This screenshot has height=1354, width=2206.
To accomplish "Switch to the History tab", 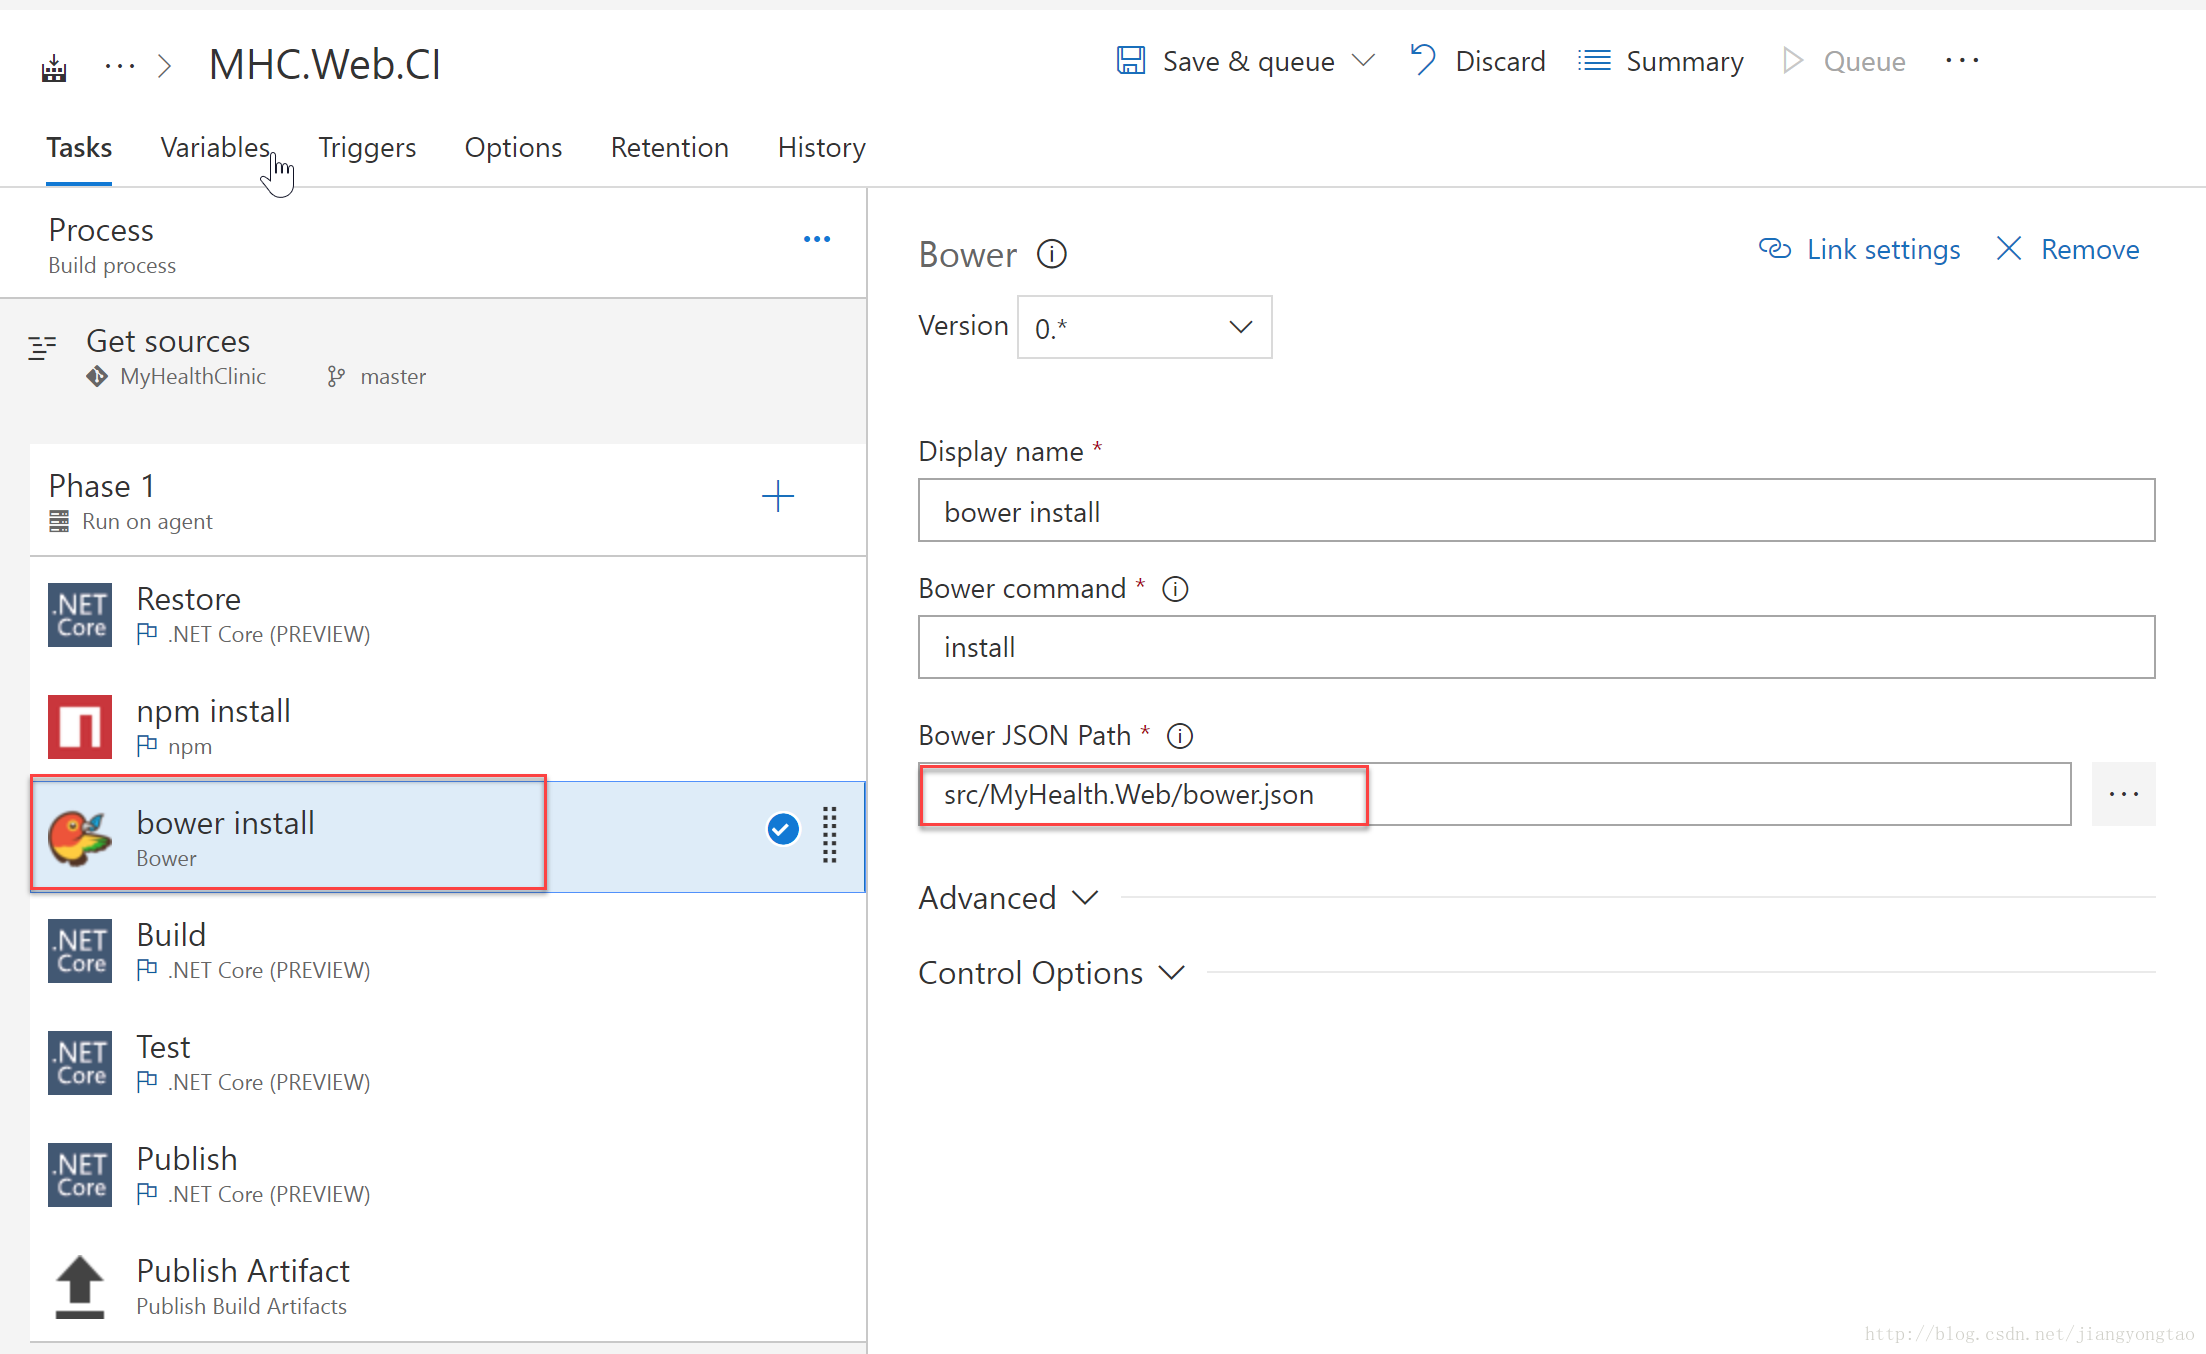I will pos(821,147).
